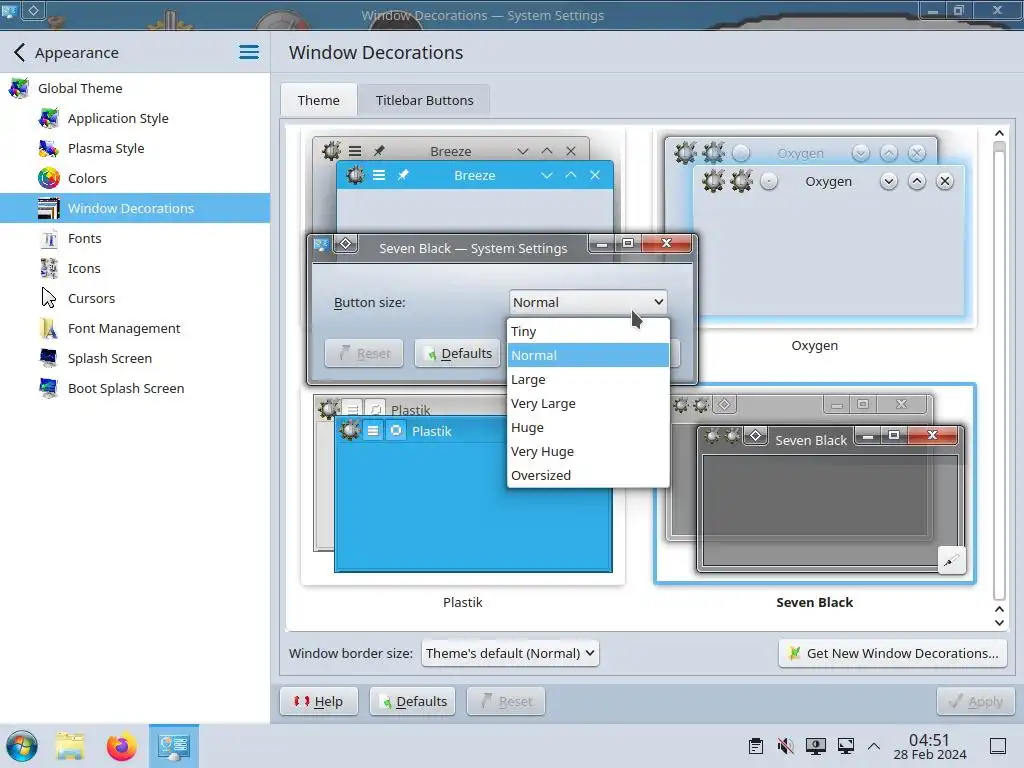Viewport: 1024px width, 768px height.
Task: Click the muted volume tray icon
Action: pos(786,746)
